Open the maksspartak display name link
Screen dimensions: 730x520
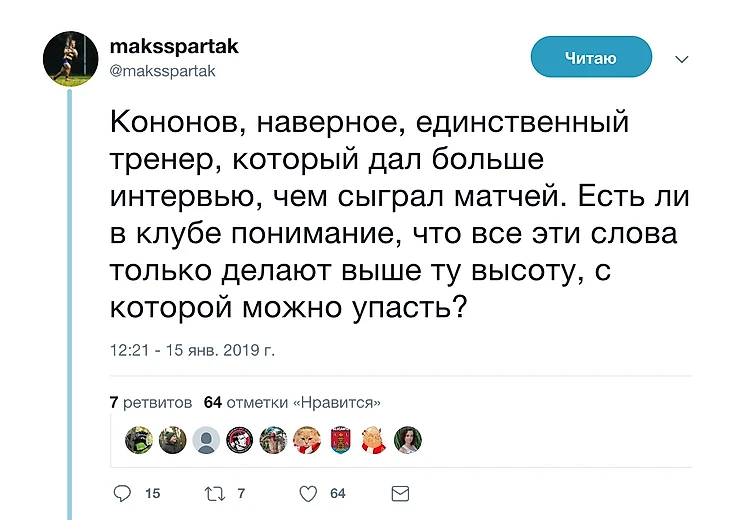160,47
